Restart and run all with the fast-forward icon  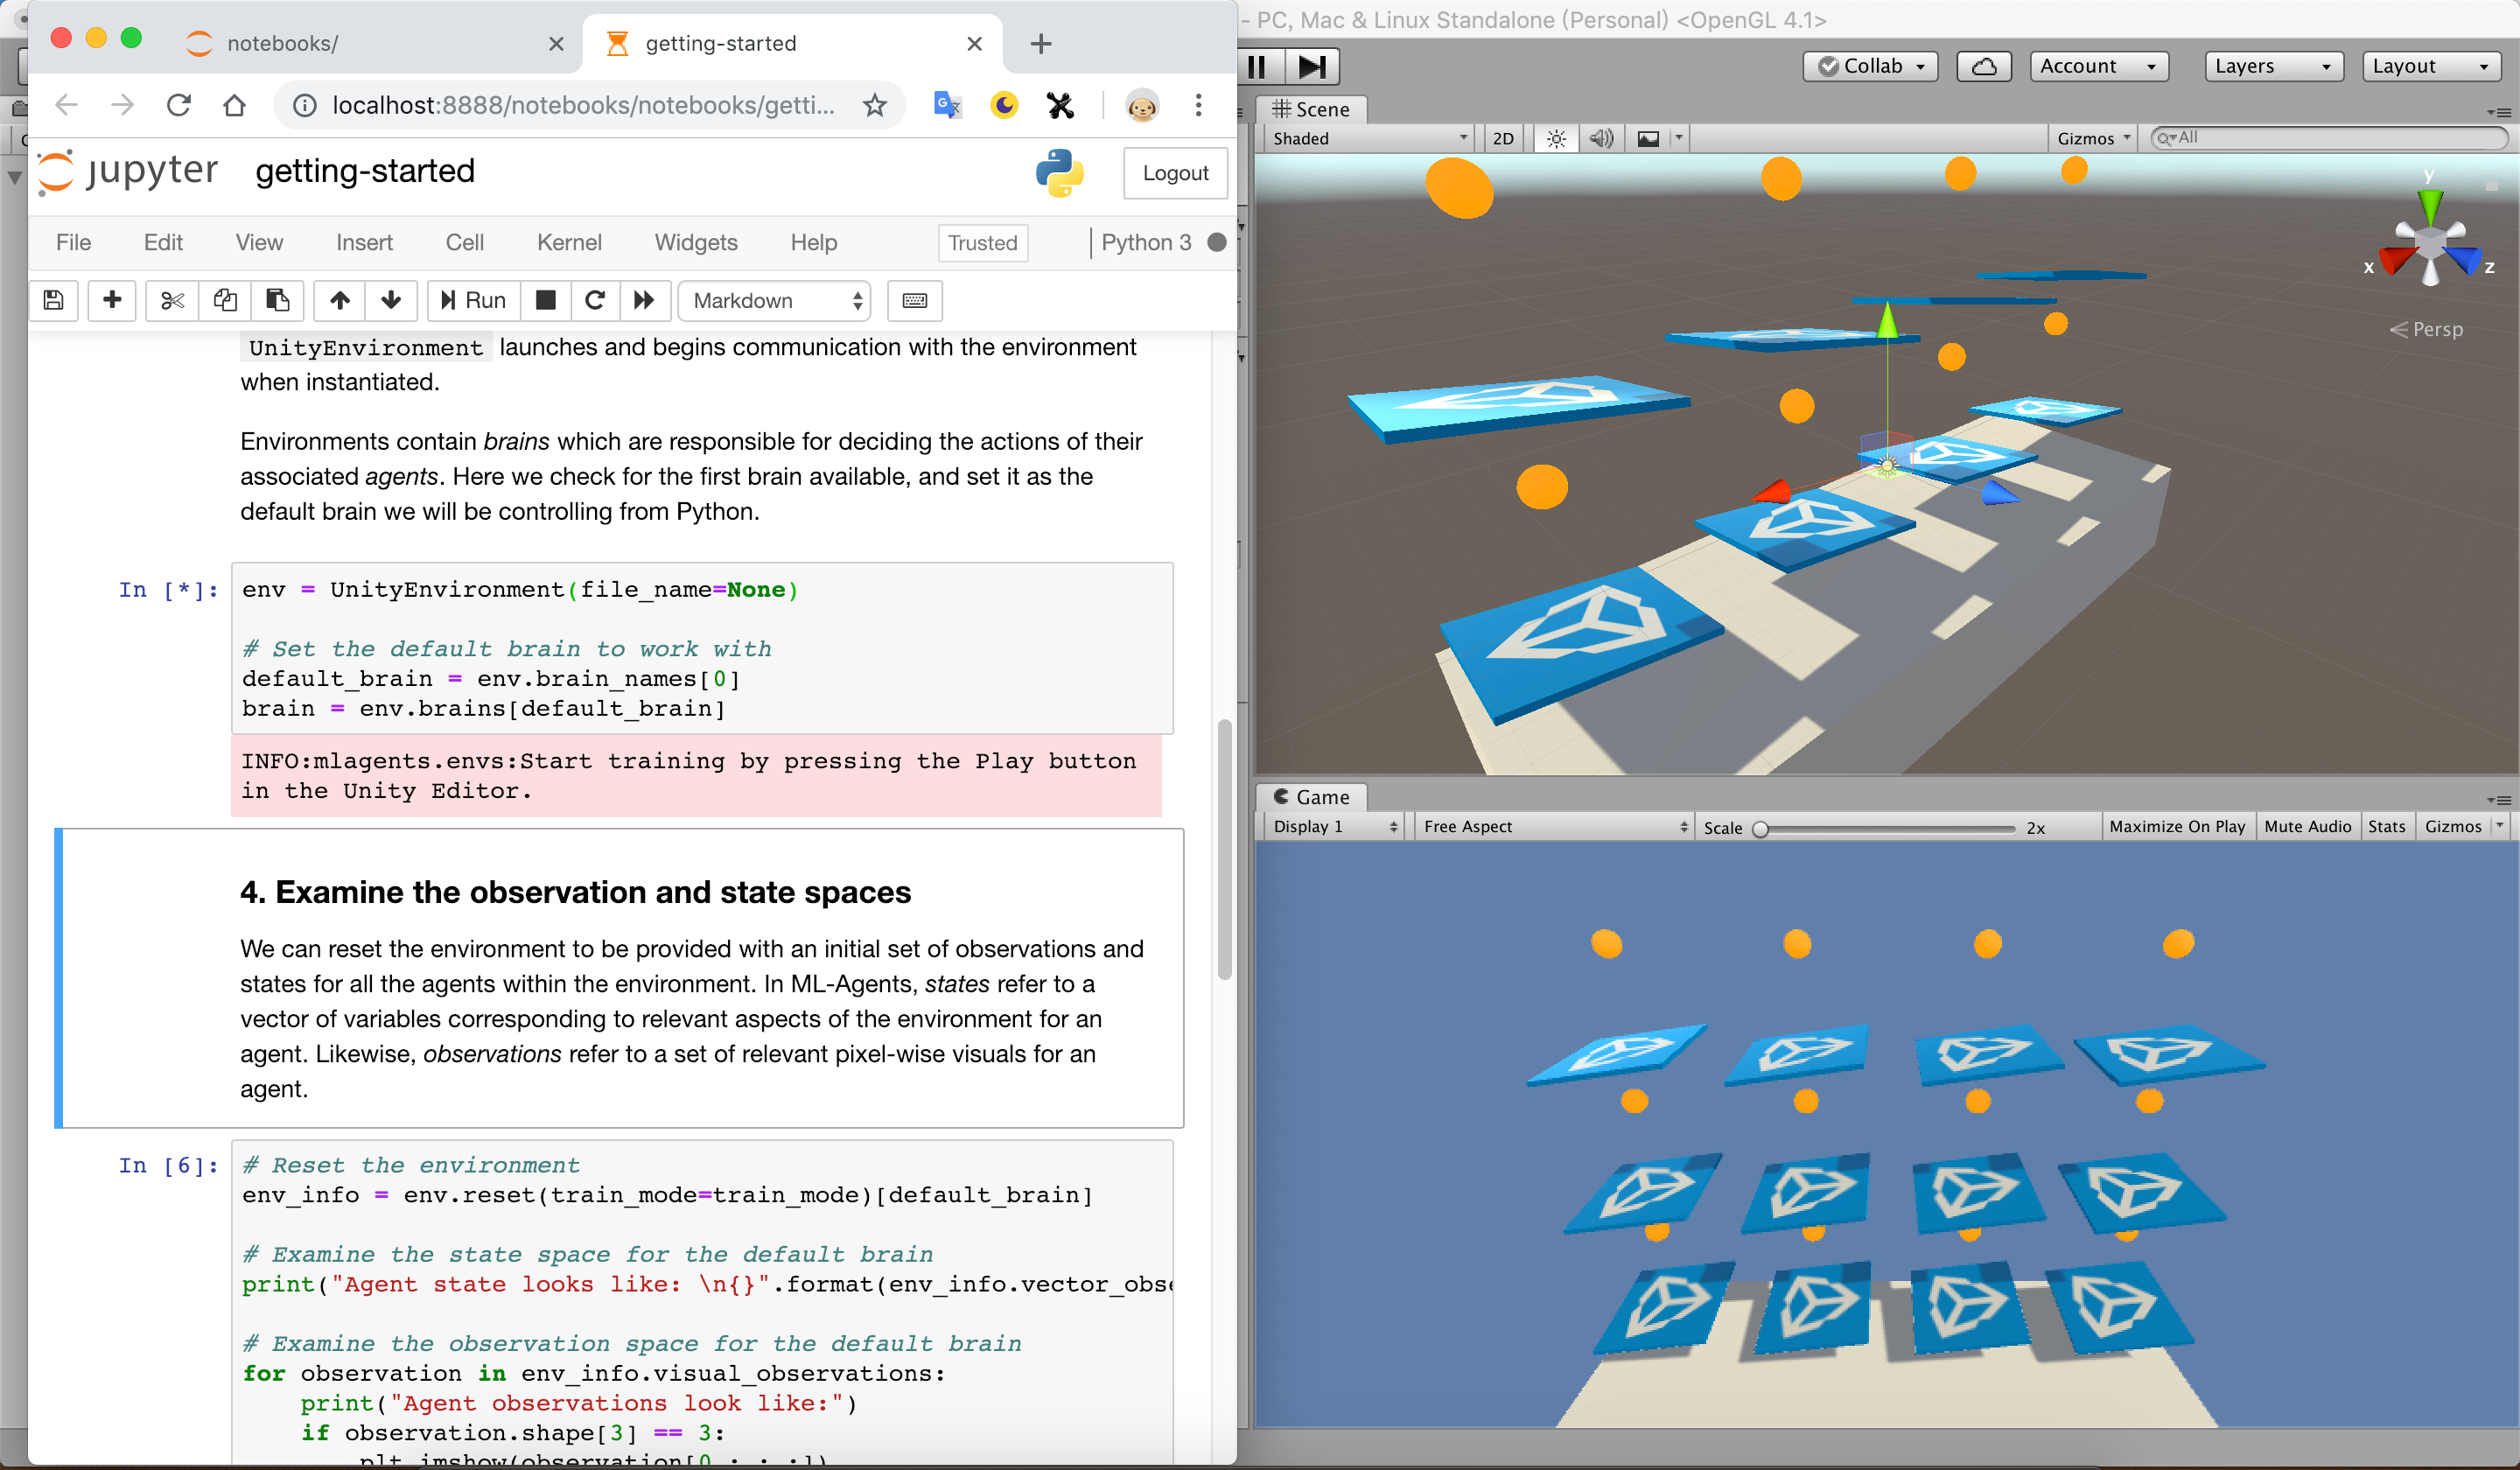[x=644, y=300]
